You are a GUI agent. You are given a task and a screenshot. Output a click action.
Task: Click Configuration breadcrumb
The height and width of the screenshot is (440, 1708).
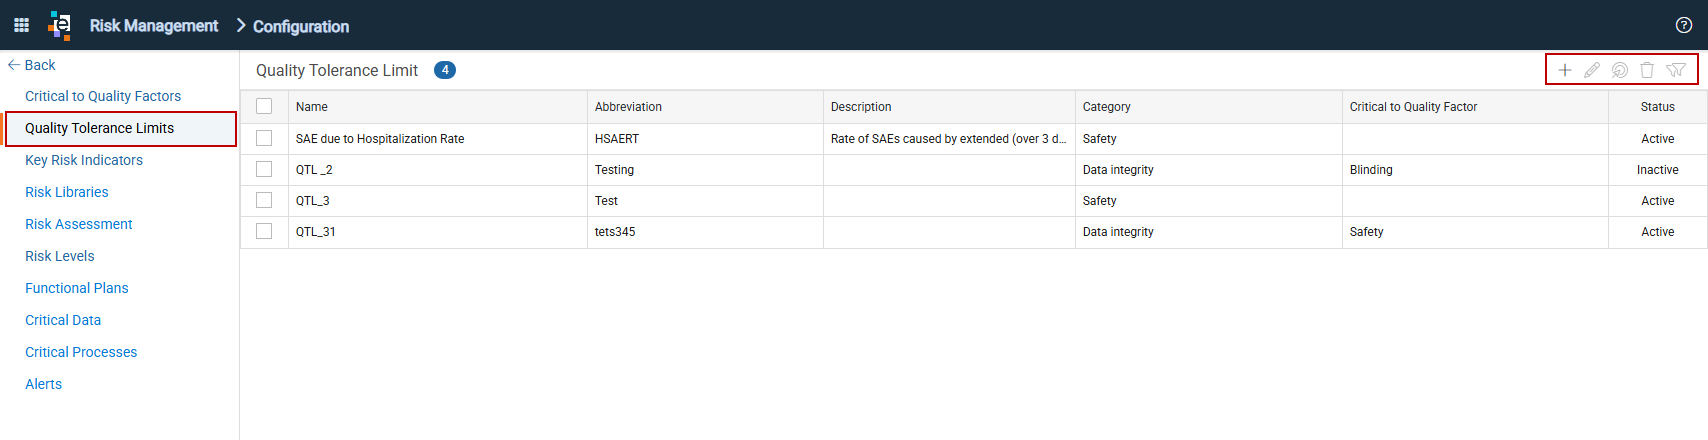[x=301, y=27]
